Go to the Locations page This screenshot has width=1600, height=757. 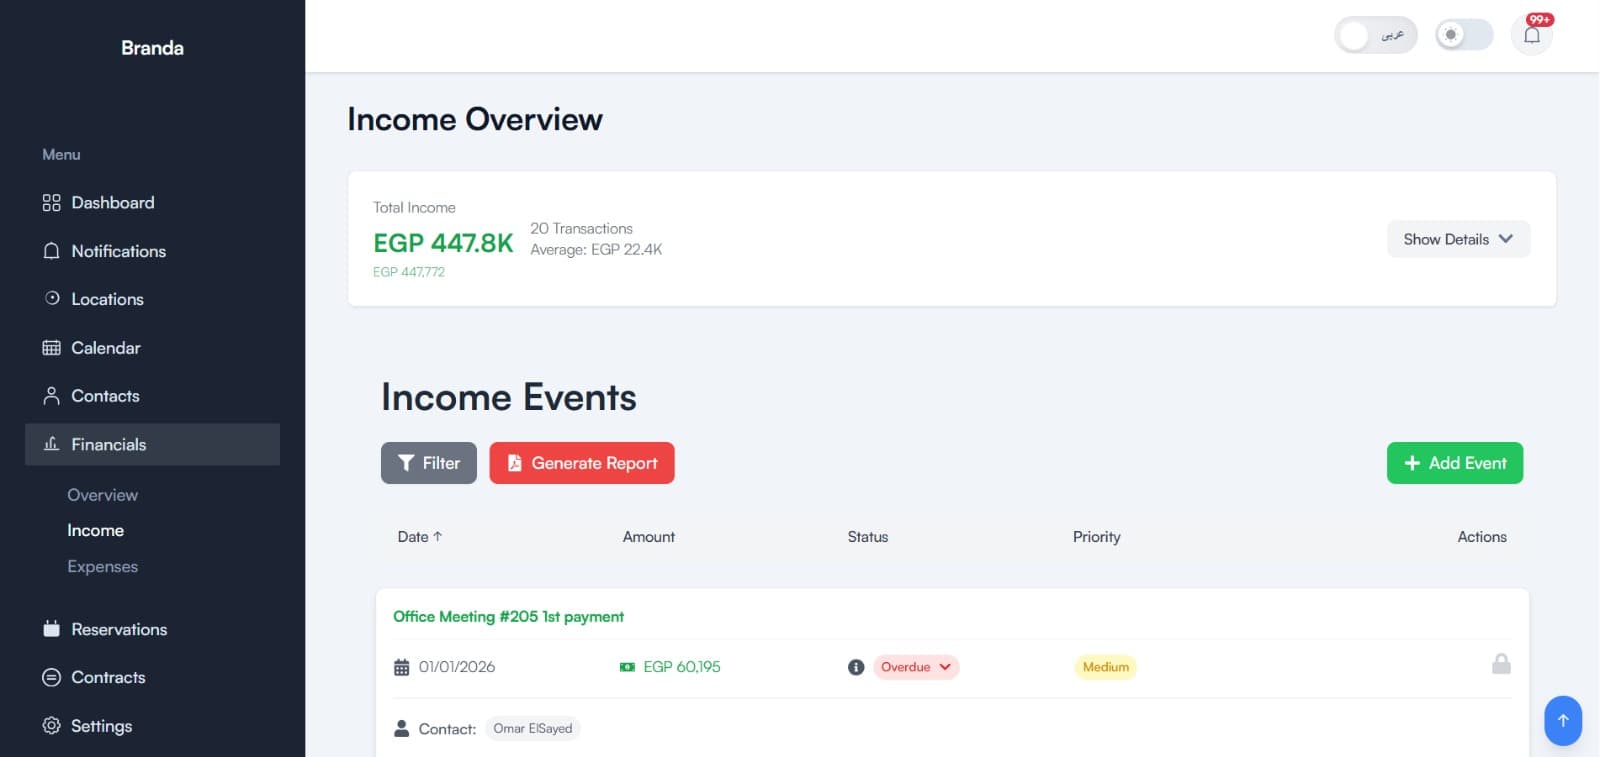(x=152, y=299)
